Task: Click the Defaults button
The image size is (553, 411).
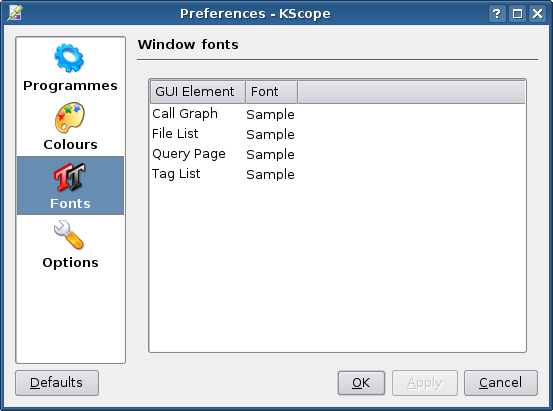Action: point(57,383)
